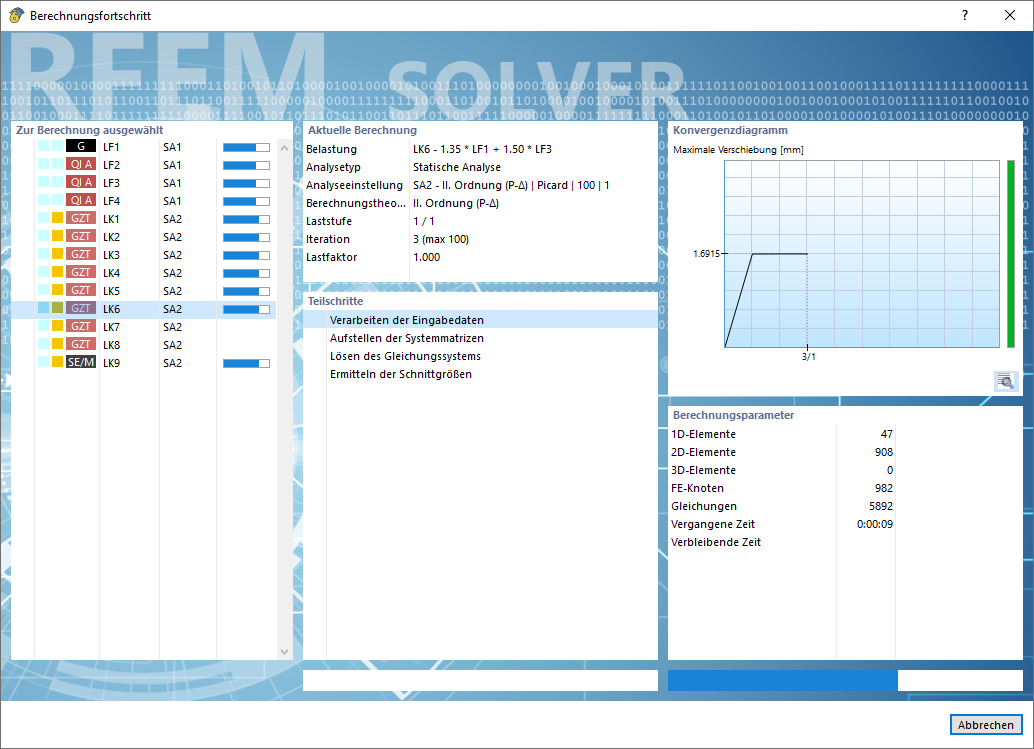The height and width of the screenshot is (749, 1034).
Task: Click the QI A badge of LF3
Action: click(81, 182)
